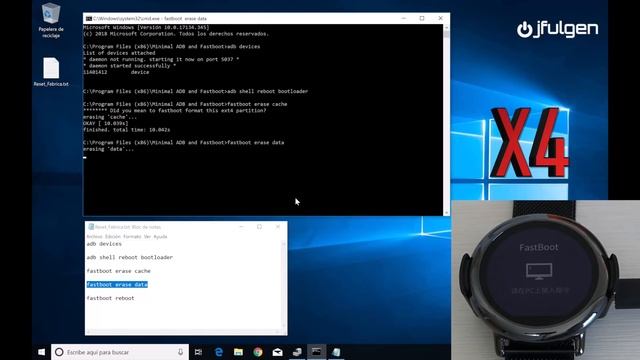Viewport: 640px width, 360px height.
Task: Maximize the Notepad window
Action: pyautogui.click(x=259, y=227)
